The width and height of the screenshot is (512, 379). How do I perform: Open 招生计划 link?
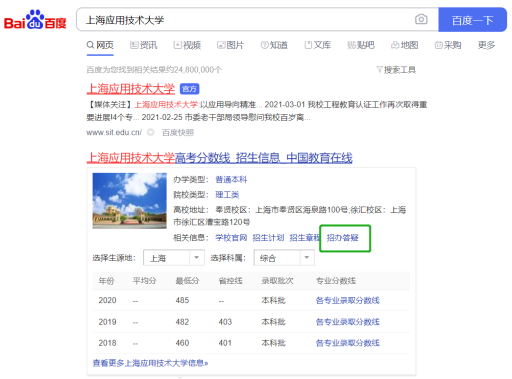tap(268, 238)
